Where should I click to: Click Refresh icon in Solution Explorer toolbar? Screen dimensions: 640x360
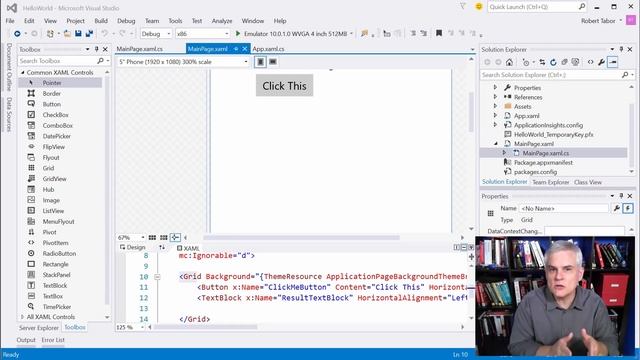pyautogui.click(x=553, y=62)
